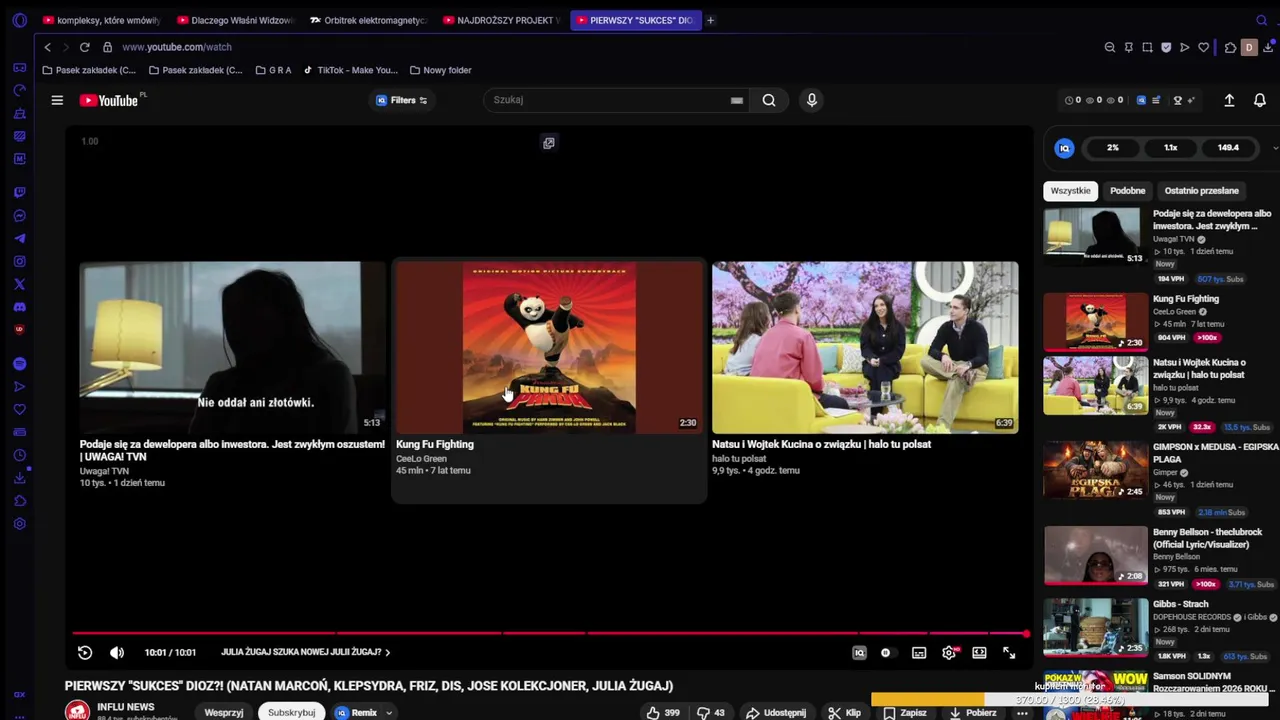Open downloads icon in Opera sidebar
Image resolution: width=1280 pixels, height=720 pixels.
click(19, 478)
